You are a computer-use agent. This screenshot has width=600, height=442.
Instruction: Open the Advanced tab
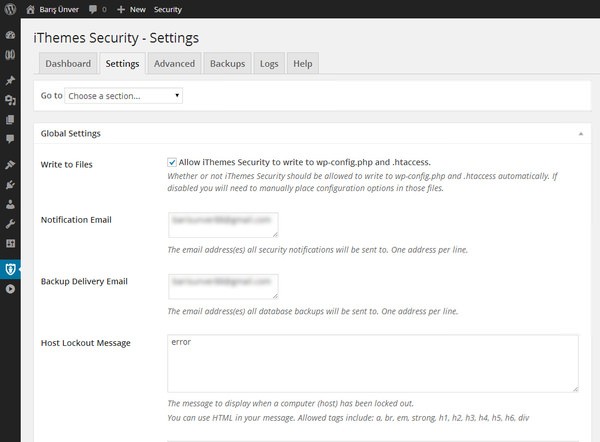(x=174, y=64)
